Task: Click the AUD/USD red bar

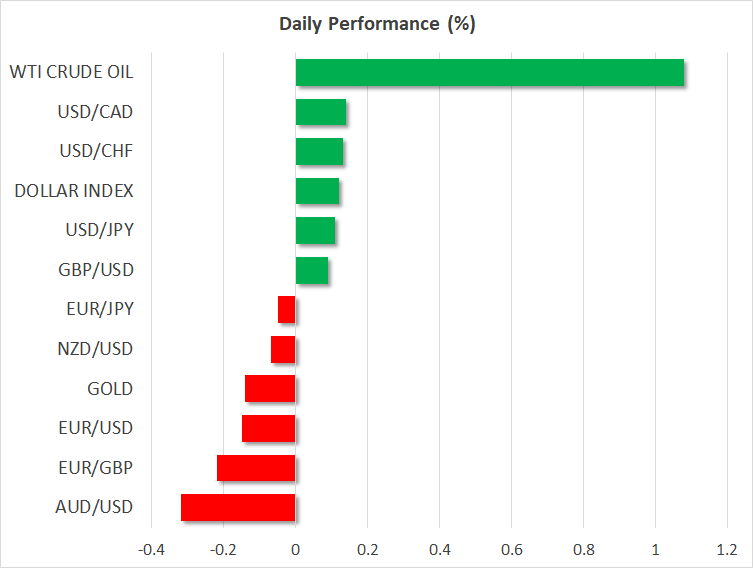Action: point(238,507)
